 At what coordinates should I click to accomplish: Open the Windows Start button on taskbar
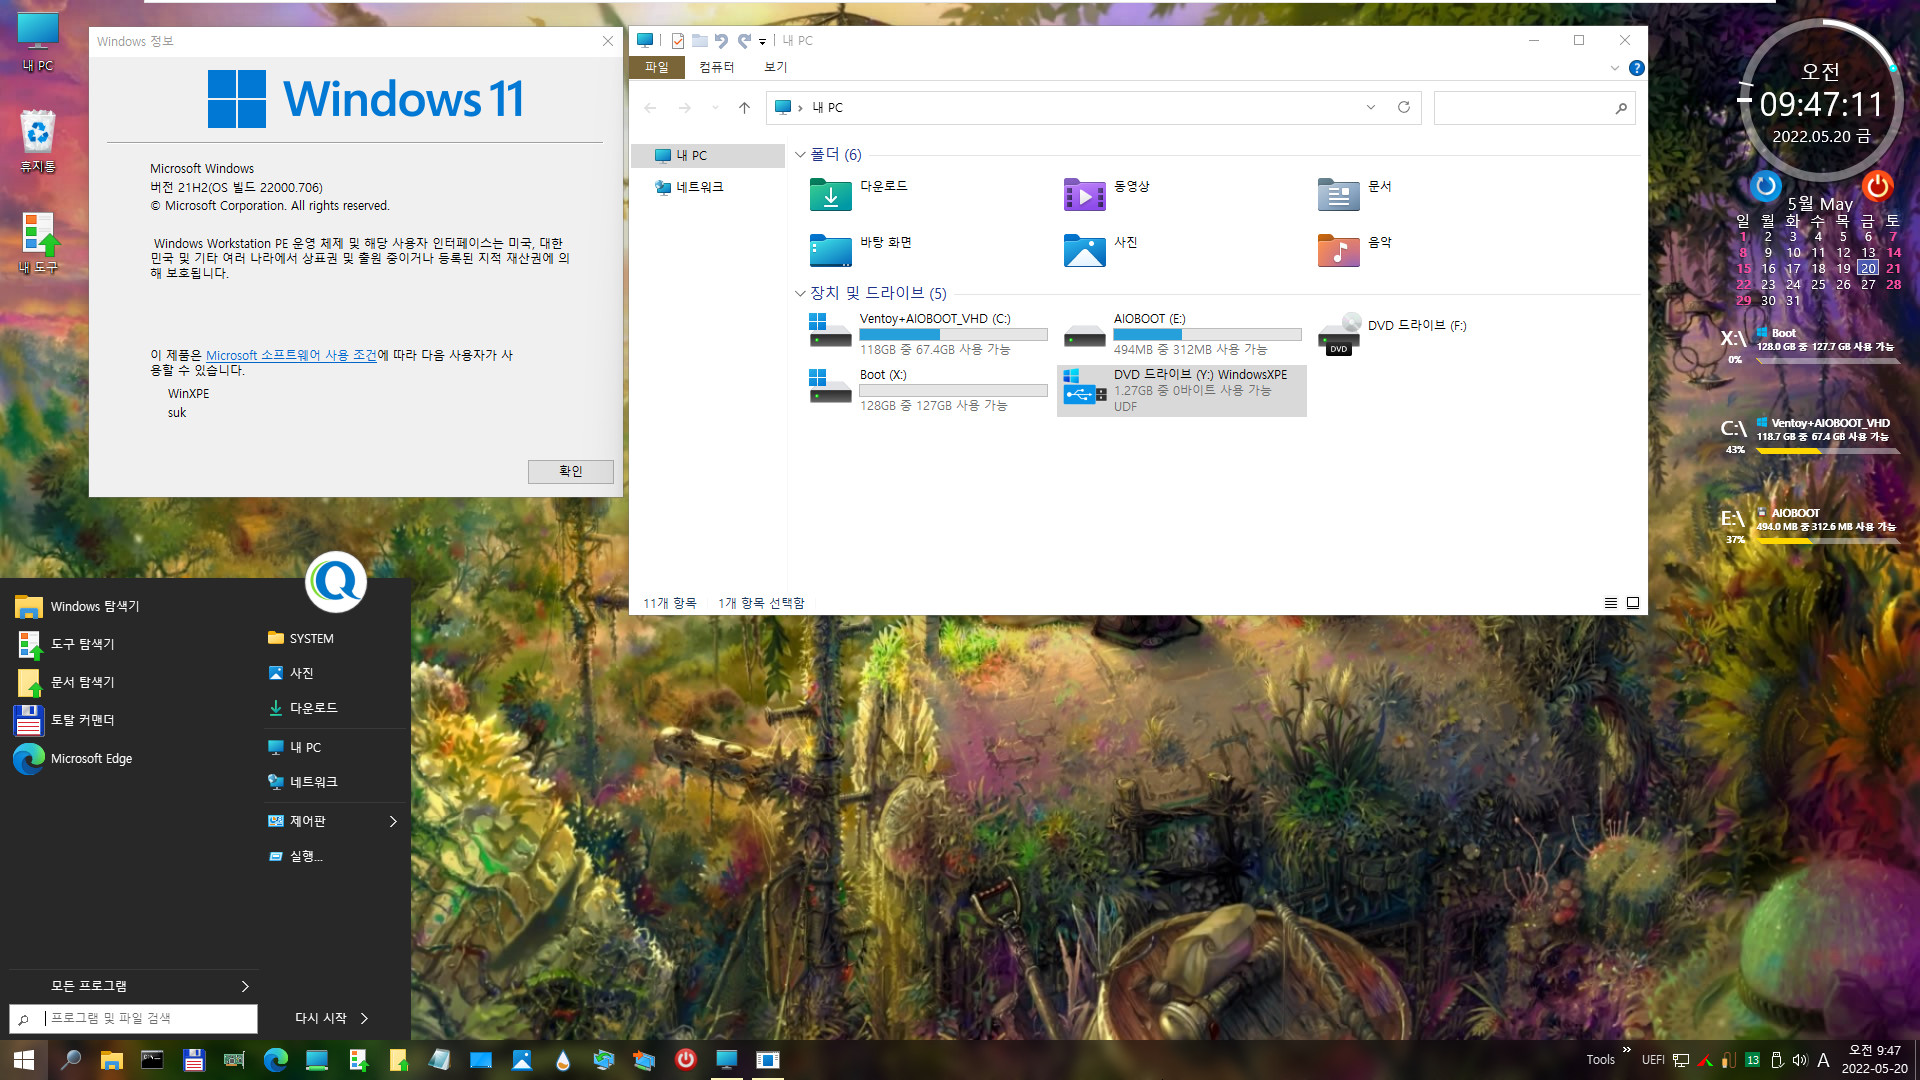(x=24, y=1060)
